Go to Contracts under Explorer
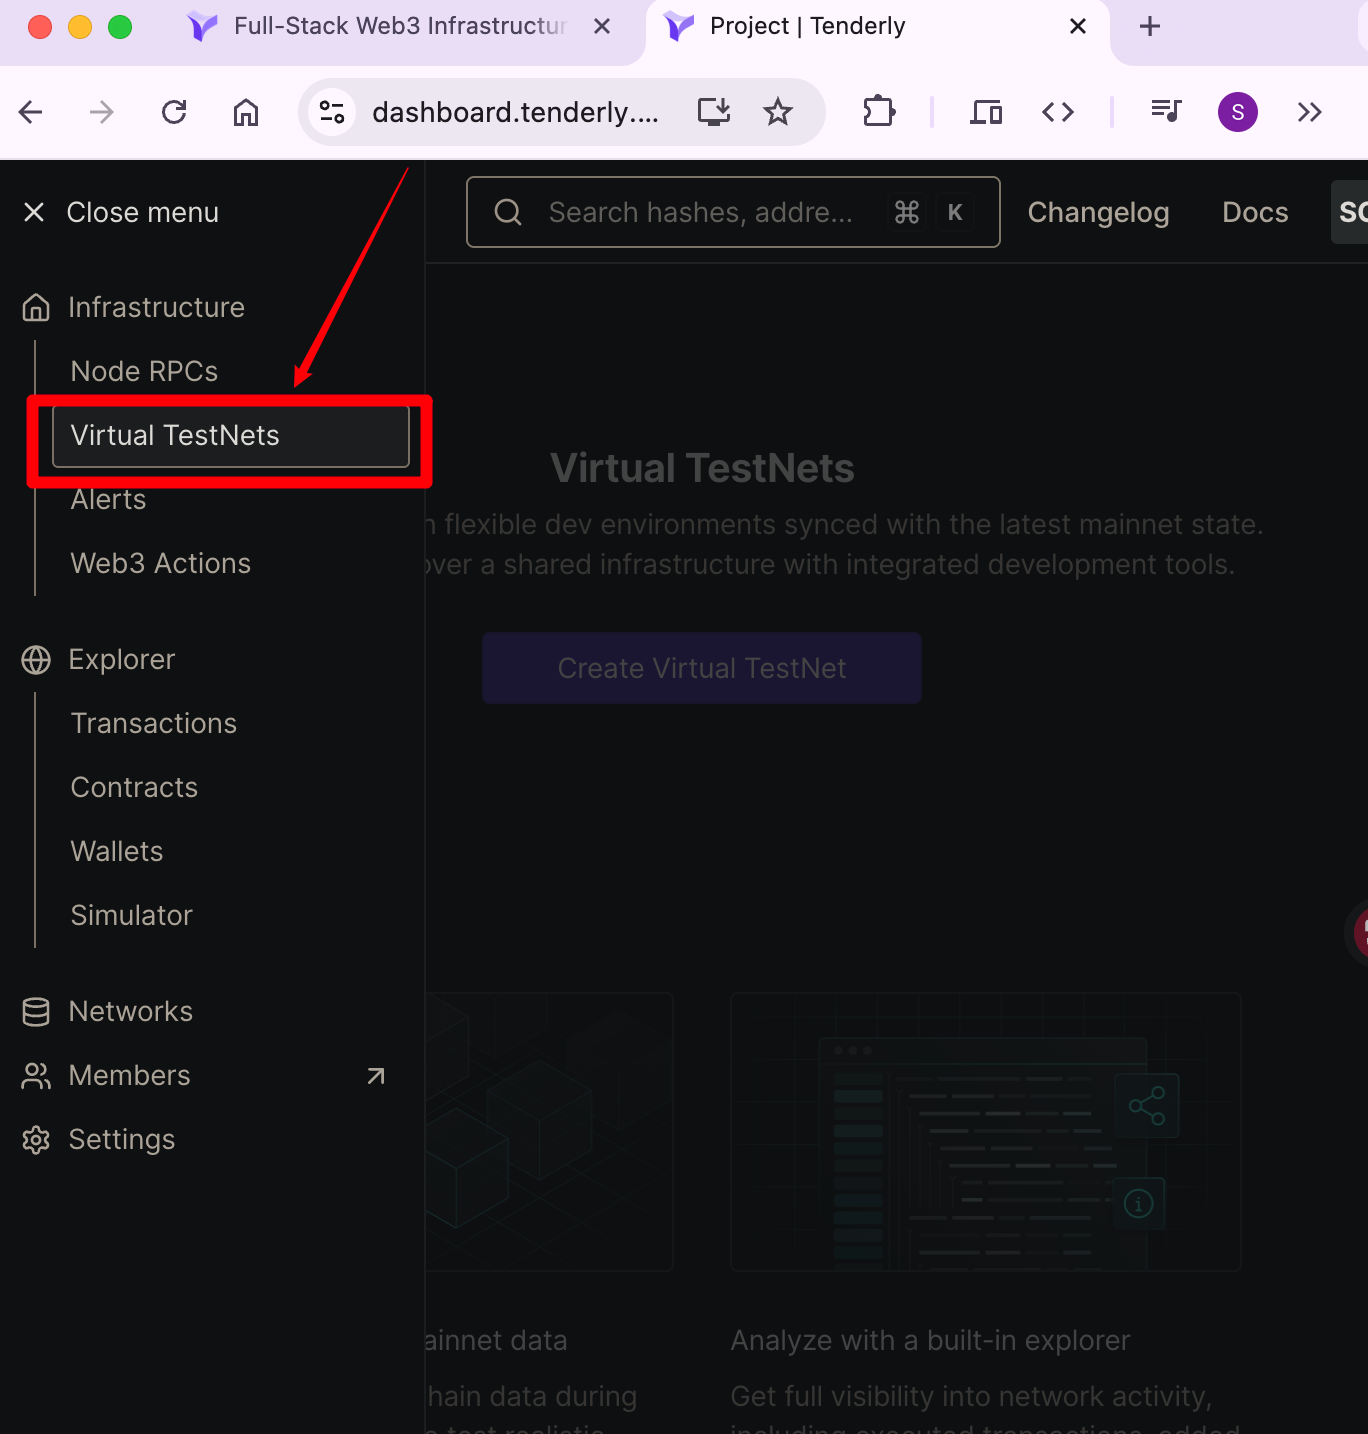Screen dimensions: 1368x1434 (x=134, y=787)
